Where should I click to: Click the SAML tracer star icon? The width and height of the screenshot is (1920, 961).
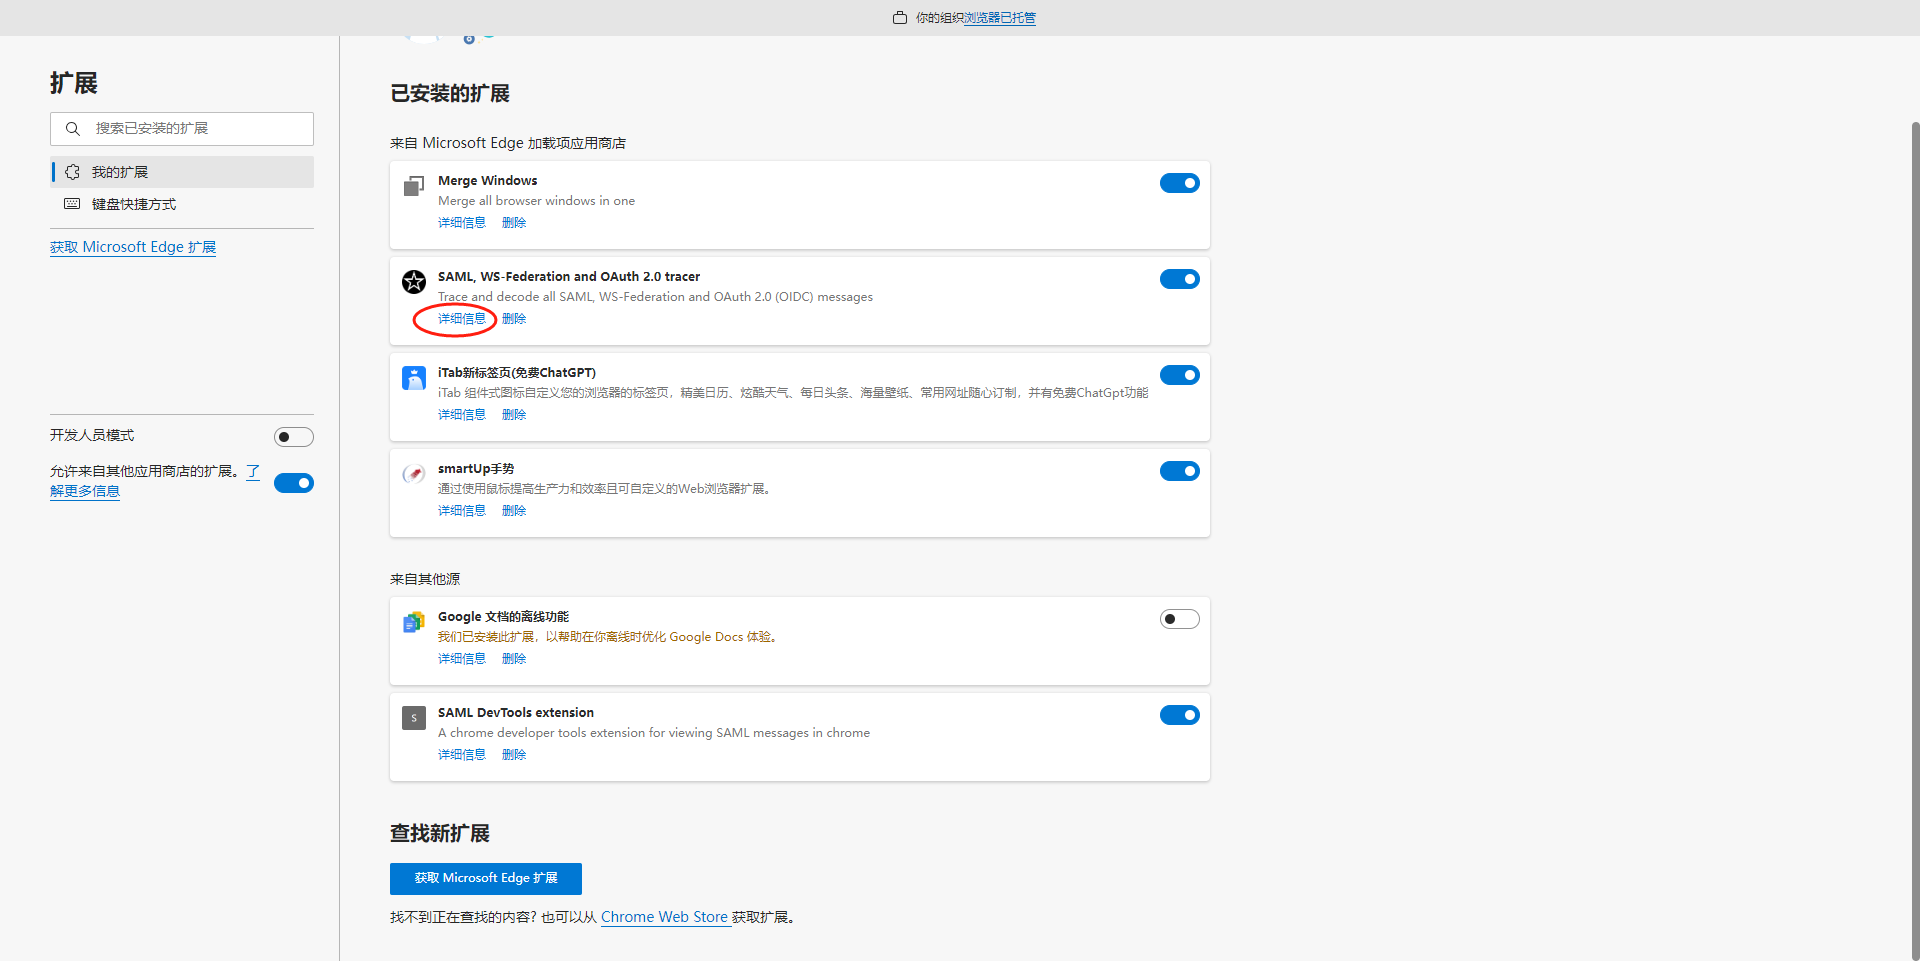[413, 282]
